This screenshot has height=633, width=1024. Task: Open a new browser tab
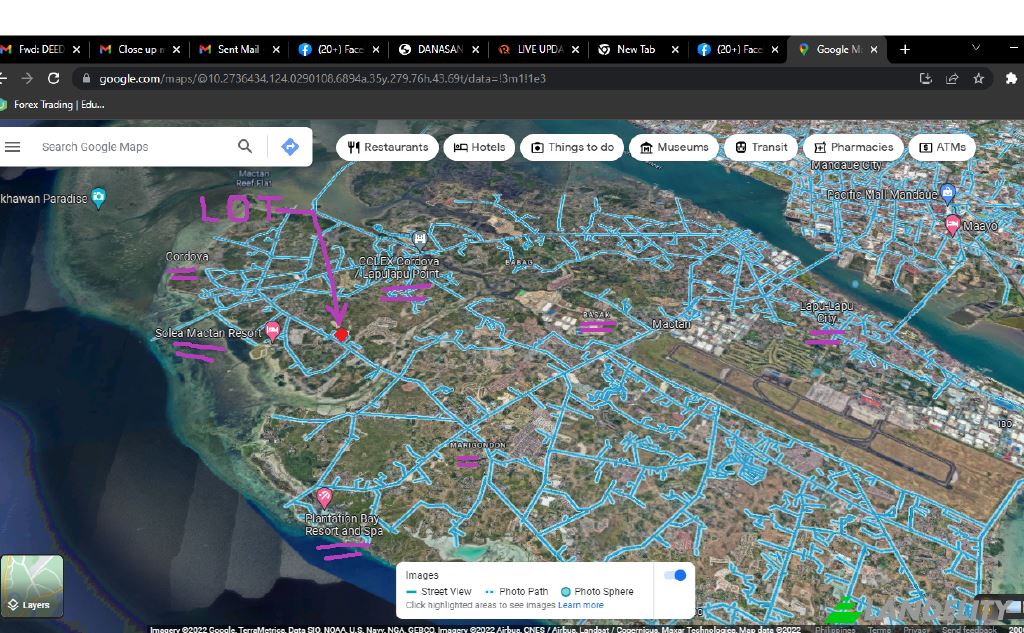pos(905,49)
